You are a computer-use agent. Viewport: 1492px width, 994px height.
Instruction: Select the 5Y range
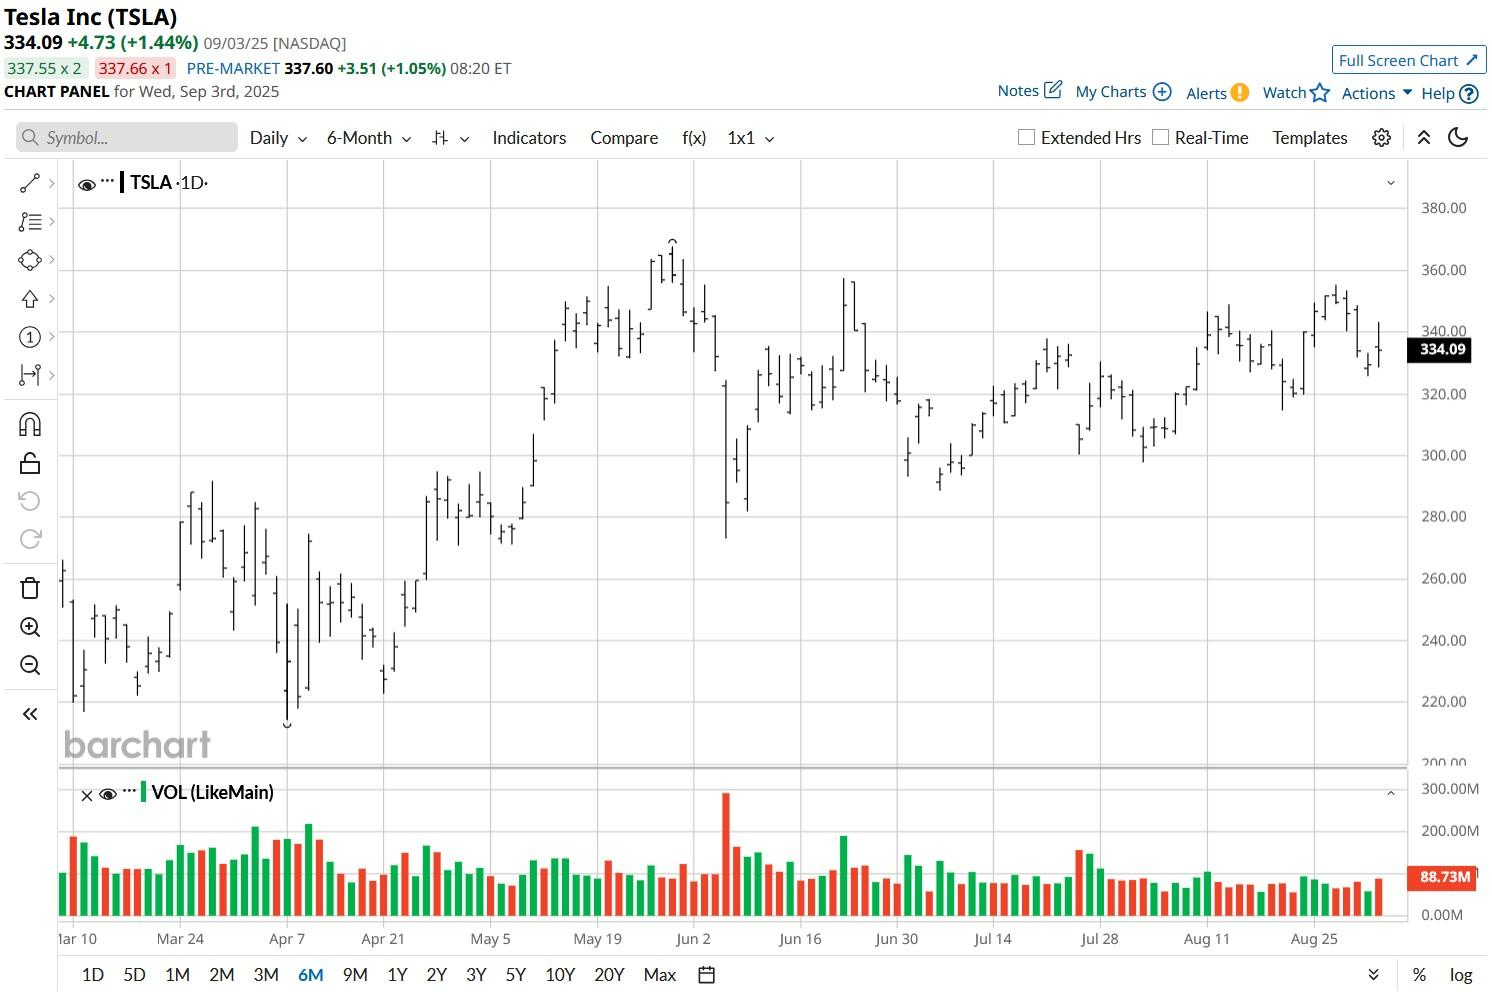pyautogui.click(x=515, y=975)
